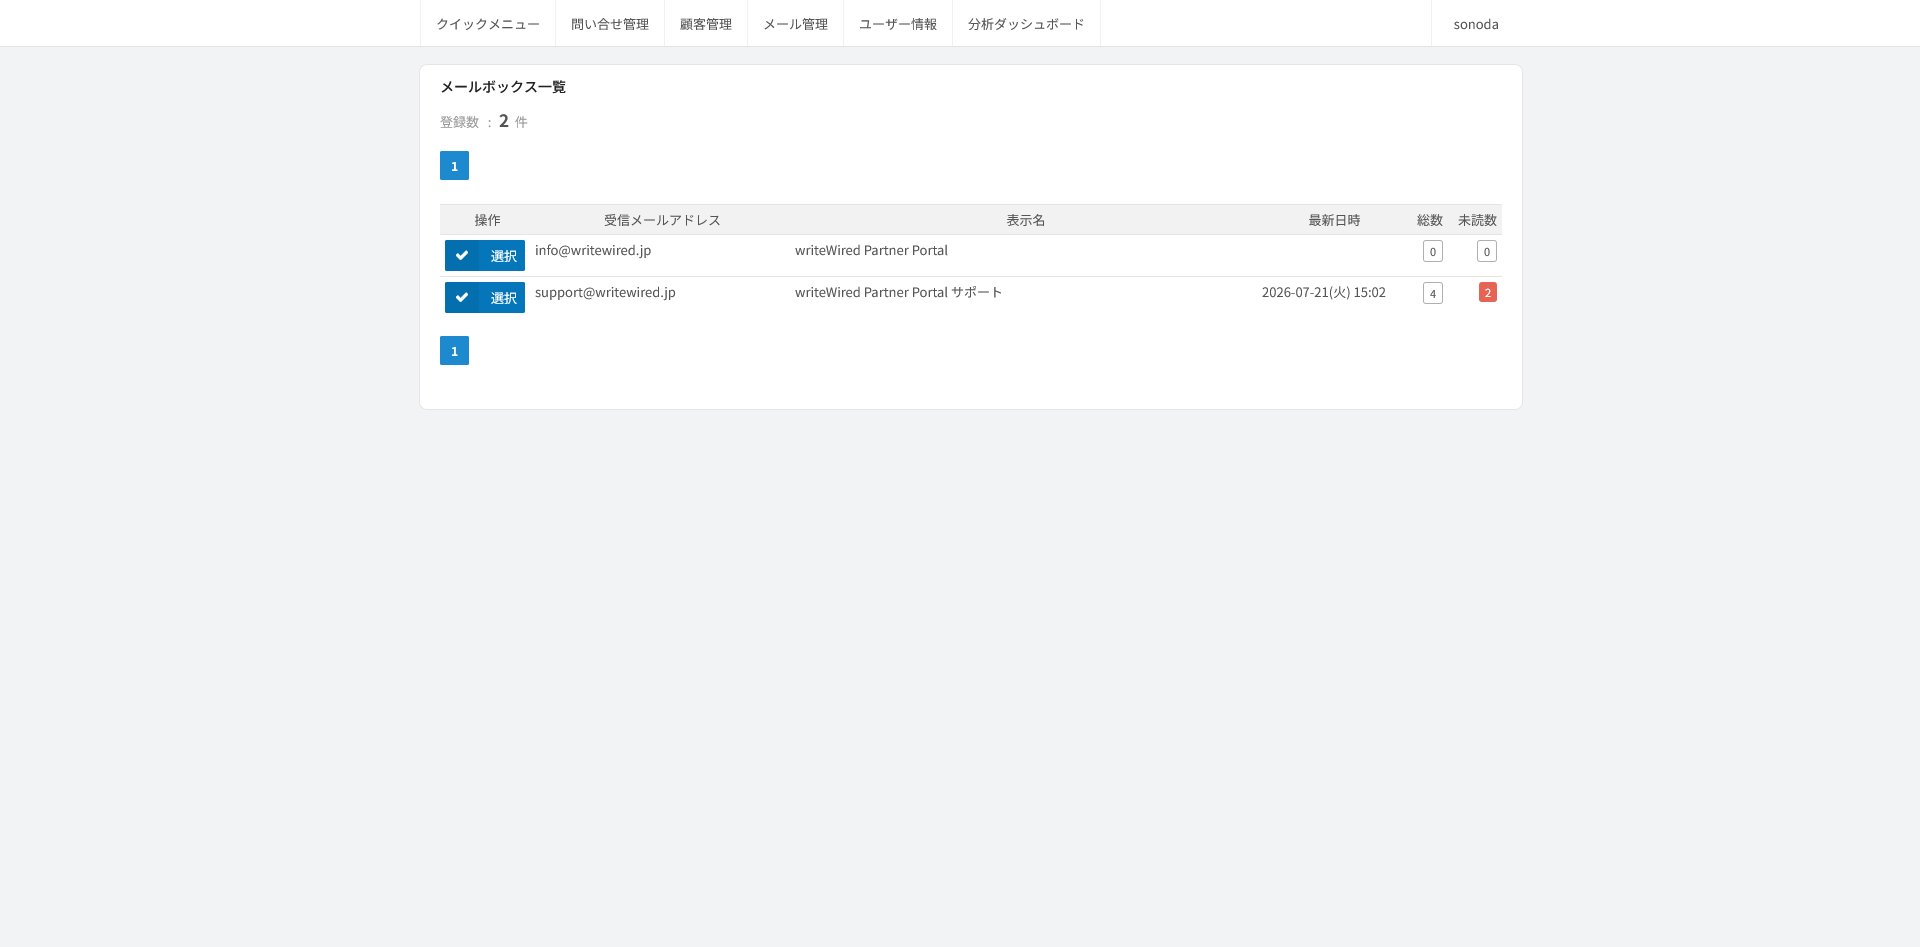Click the 未読数 column header
The height and width of the screenshot is (947, 1920).
(1477, 220)
